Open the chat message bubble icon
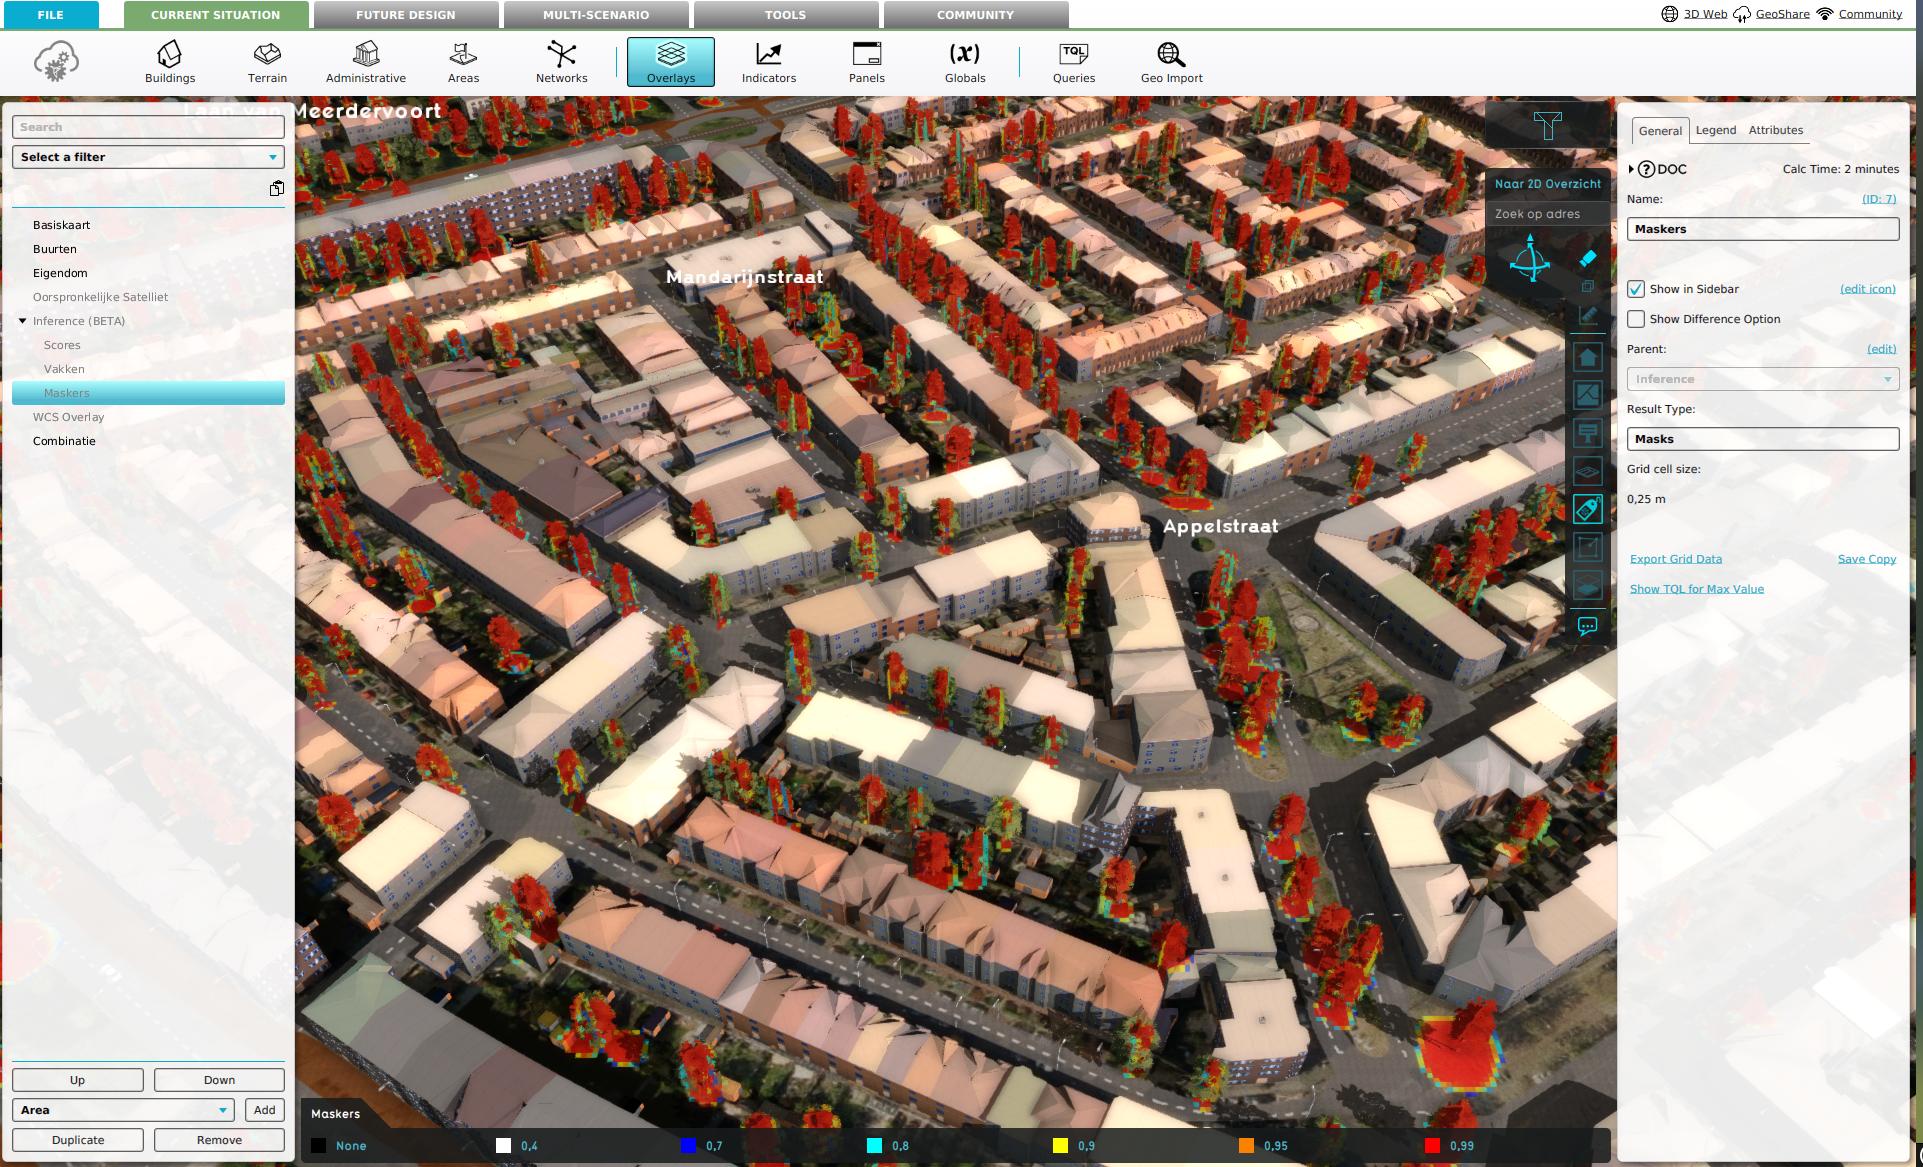 pyautogui.click(x=1587, y=627)
